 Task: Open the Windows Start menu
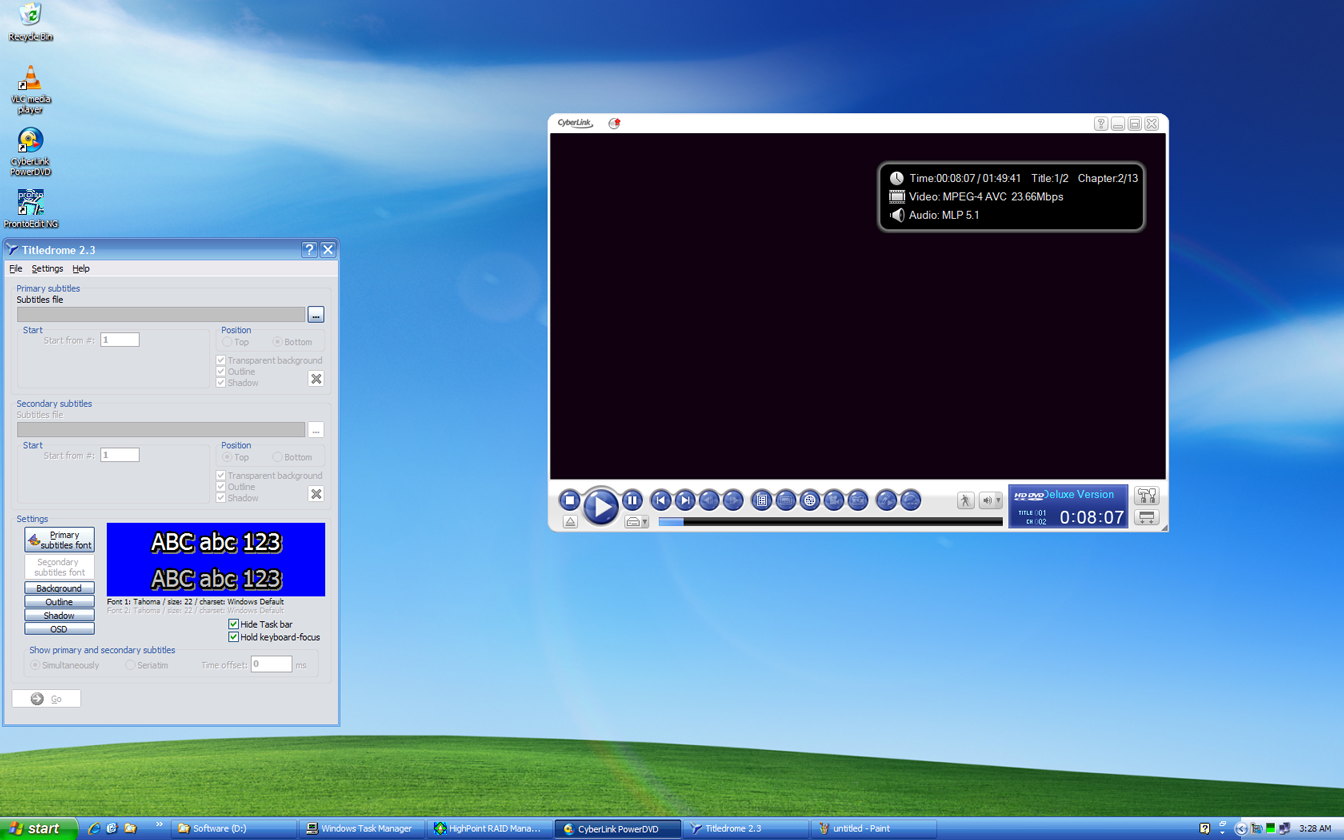(38, 829)
